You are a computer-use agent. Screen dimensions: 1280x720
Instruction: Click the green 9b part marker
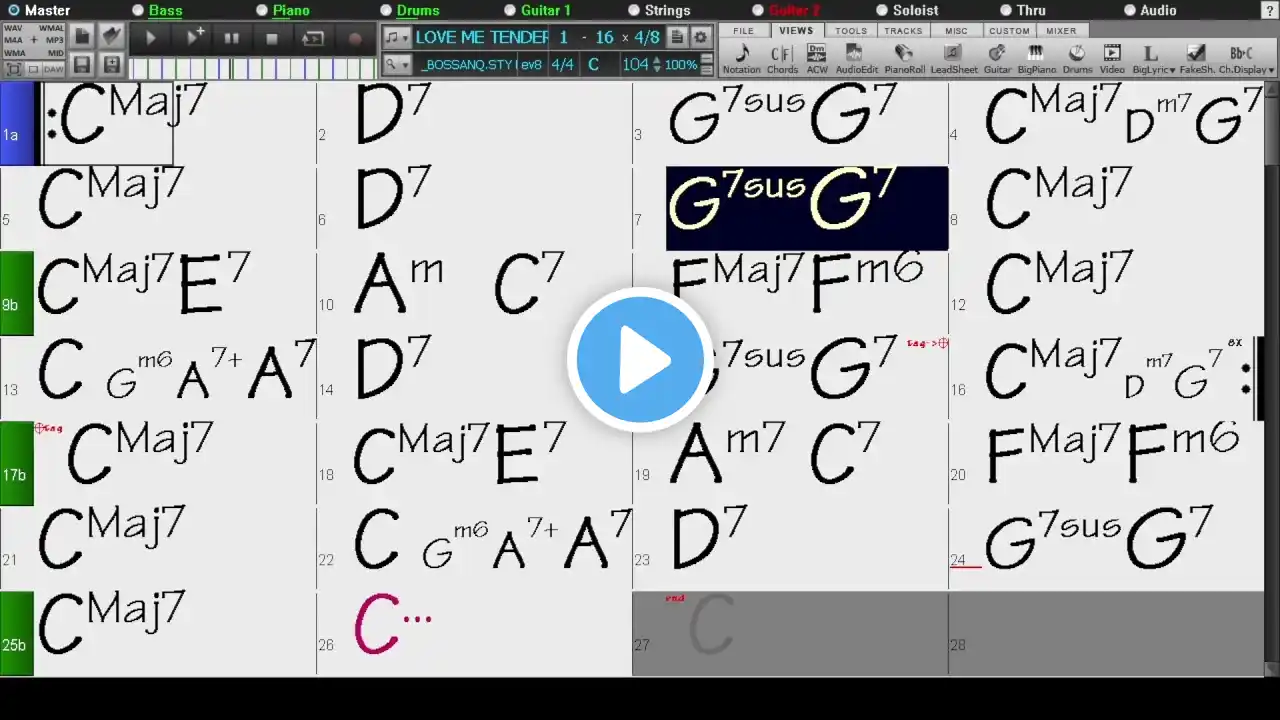point(17,294)
